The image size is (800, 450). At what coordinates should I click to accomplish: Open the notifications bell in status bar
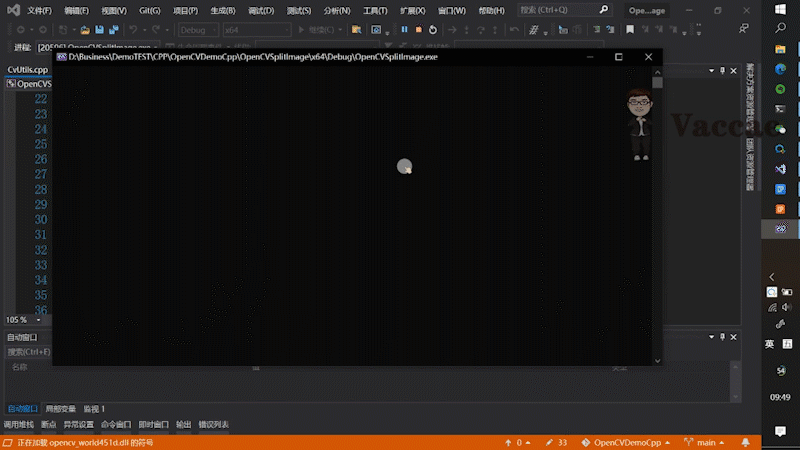pyautogui.click(x=745, y=442)
